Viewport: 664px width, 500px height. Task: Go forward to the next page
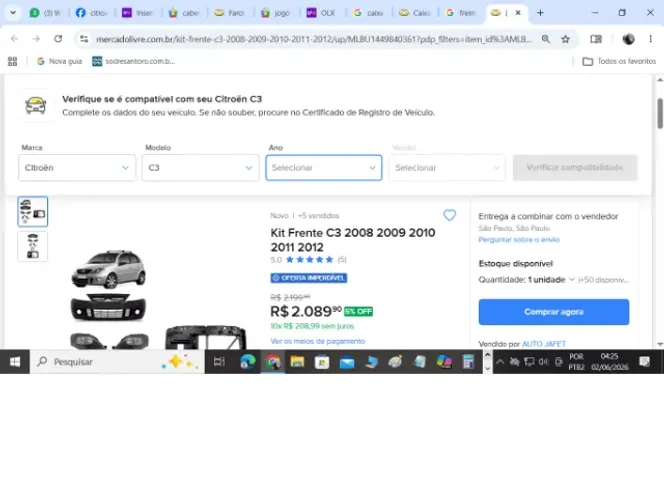(x=36, y=39)
